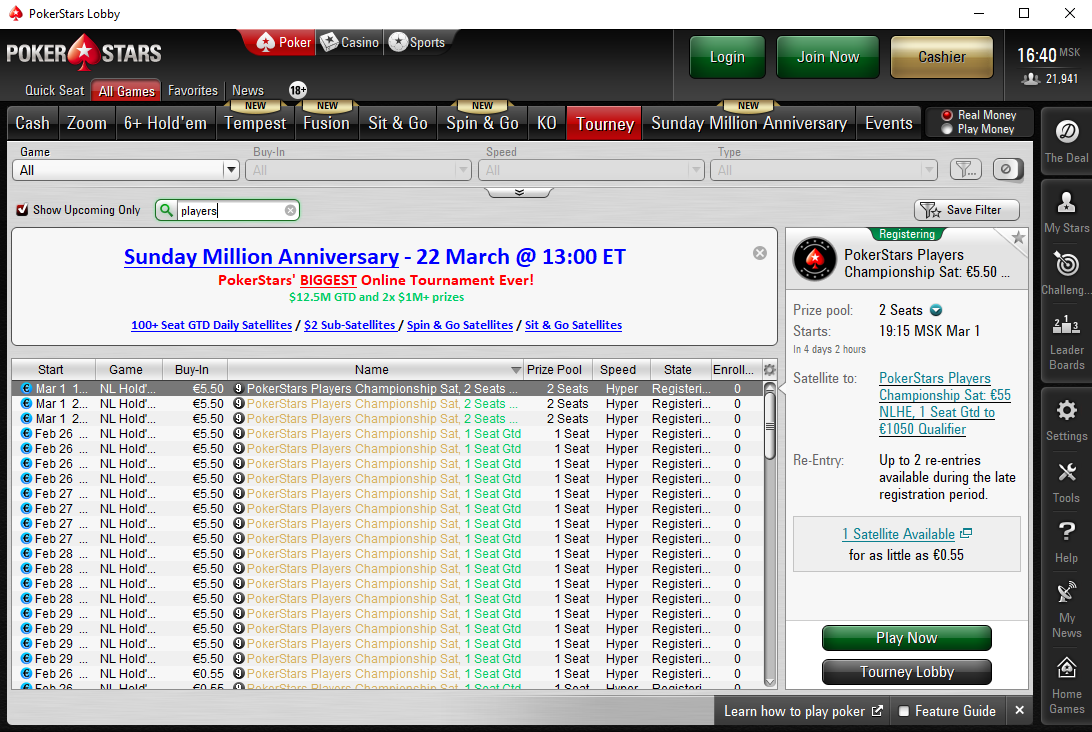Screen dimensions: 1092x732
Task: Open the filter funnel options button
Action: coord(965,169)
